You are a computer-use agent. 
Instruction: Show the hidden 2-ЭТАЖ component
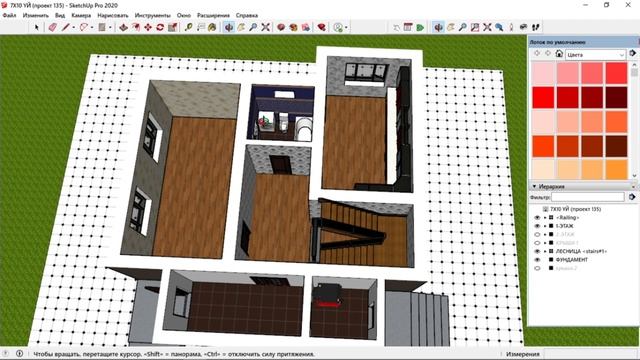tap(537, 235)
